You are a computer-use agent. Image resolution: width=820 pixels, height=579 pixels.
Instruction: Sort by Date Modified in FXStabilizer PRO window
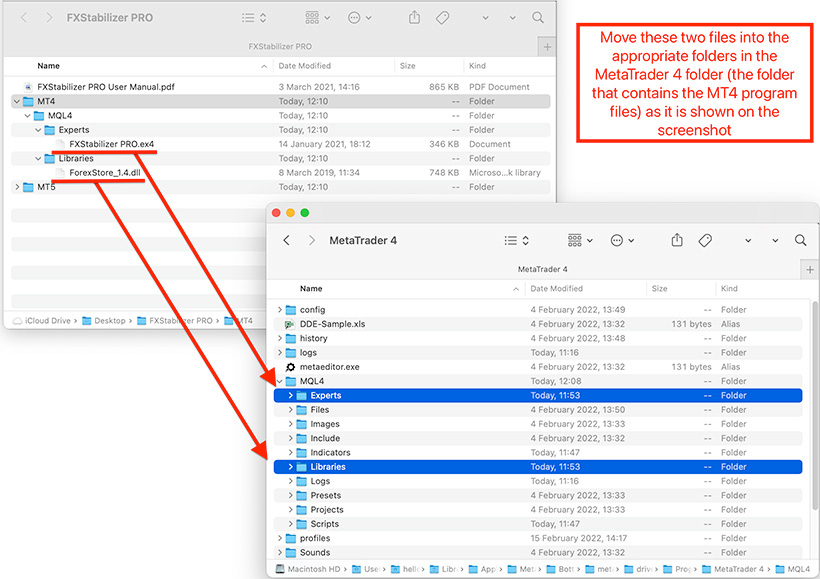point(304,66)
